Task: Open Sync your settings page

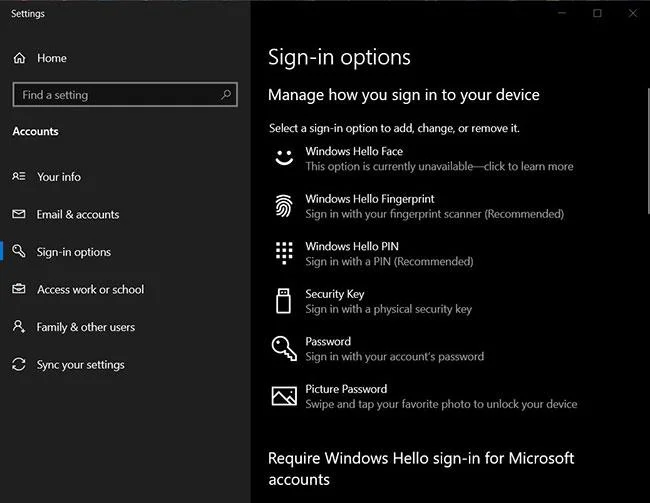Action: click(80, 364)
